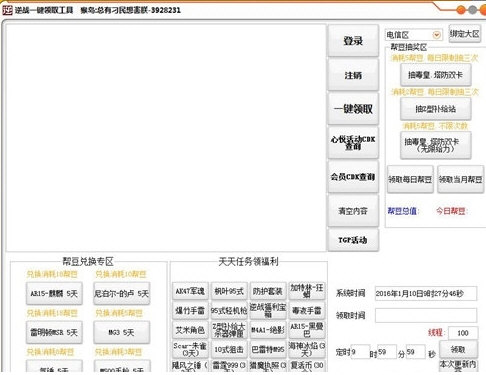Click the 注销 logout button

click(x=353, y=75)
